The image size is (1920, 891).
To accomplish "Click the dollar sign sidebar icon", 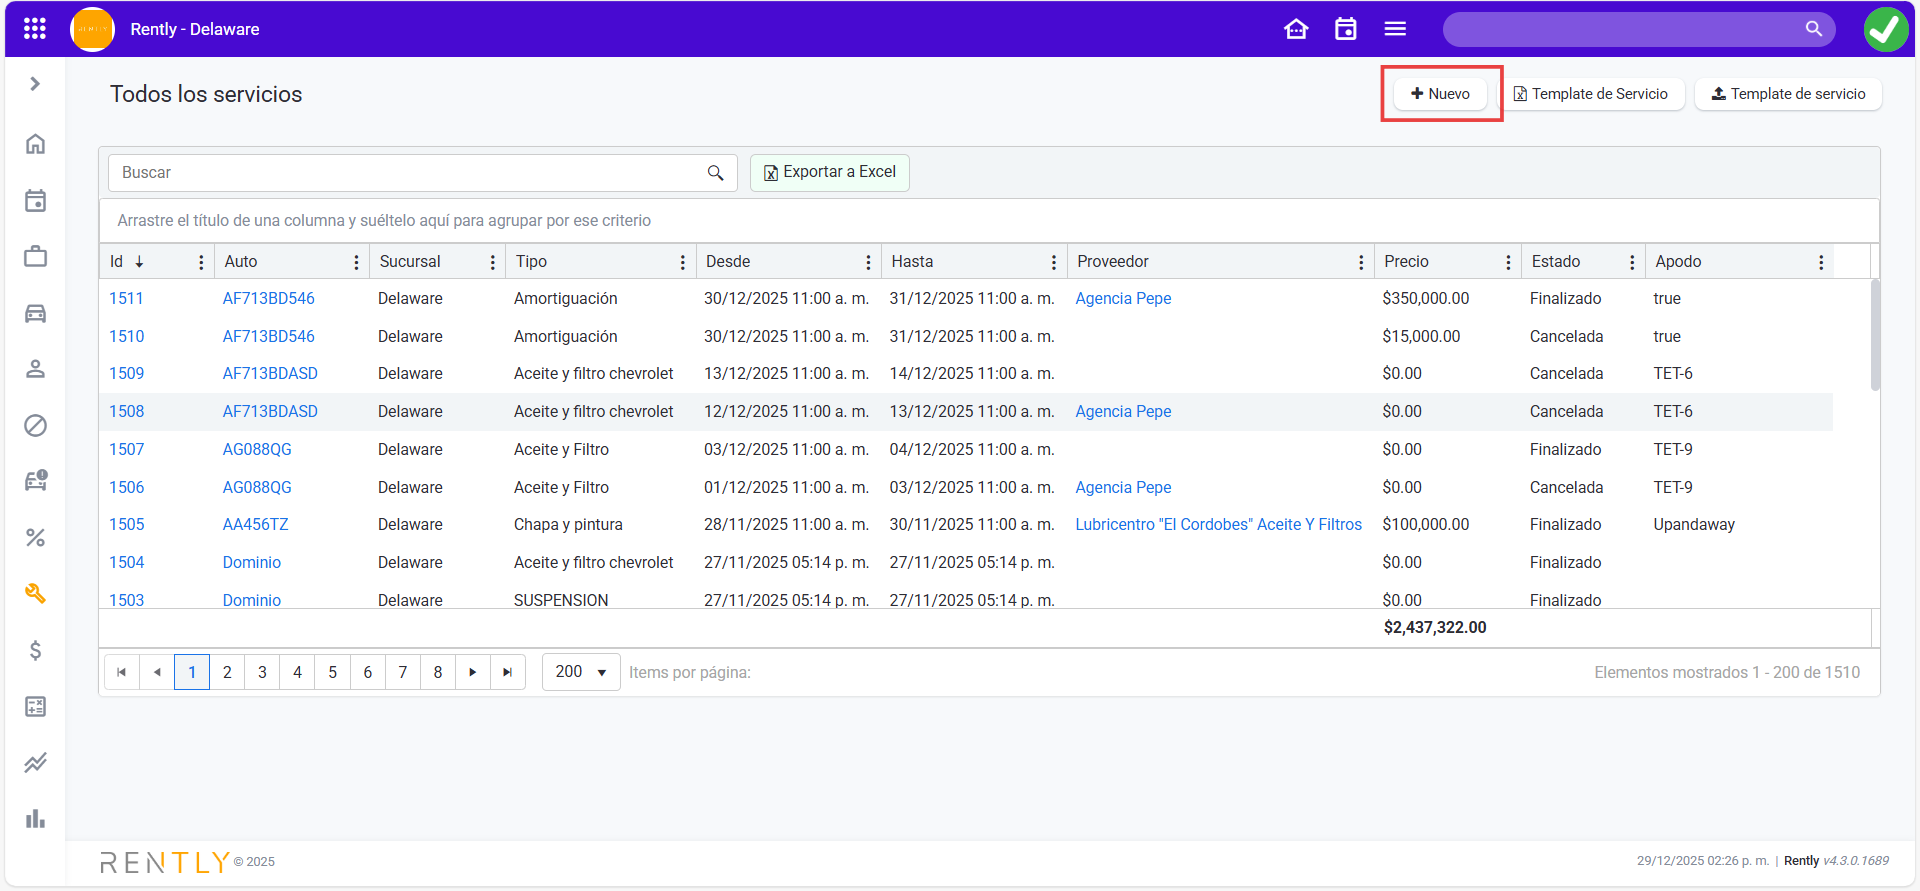I will (35, 651).
